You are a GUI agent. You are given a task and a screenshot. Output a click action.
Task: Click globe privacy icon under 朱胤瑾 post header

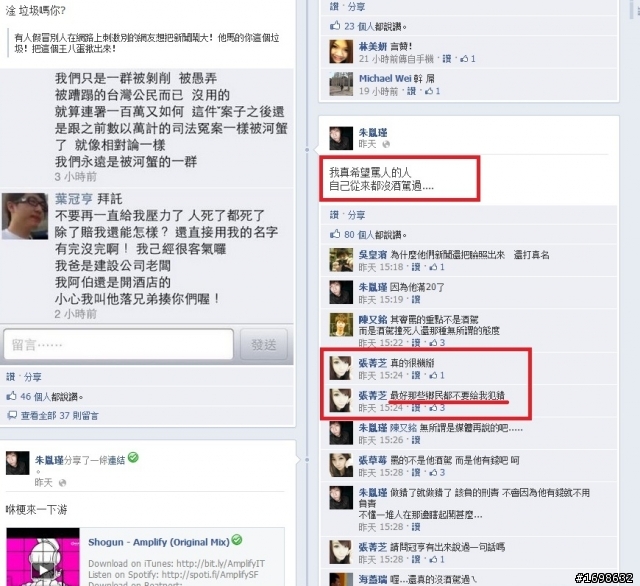(x=386, y=144)
